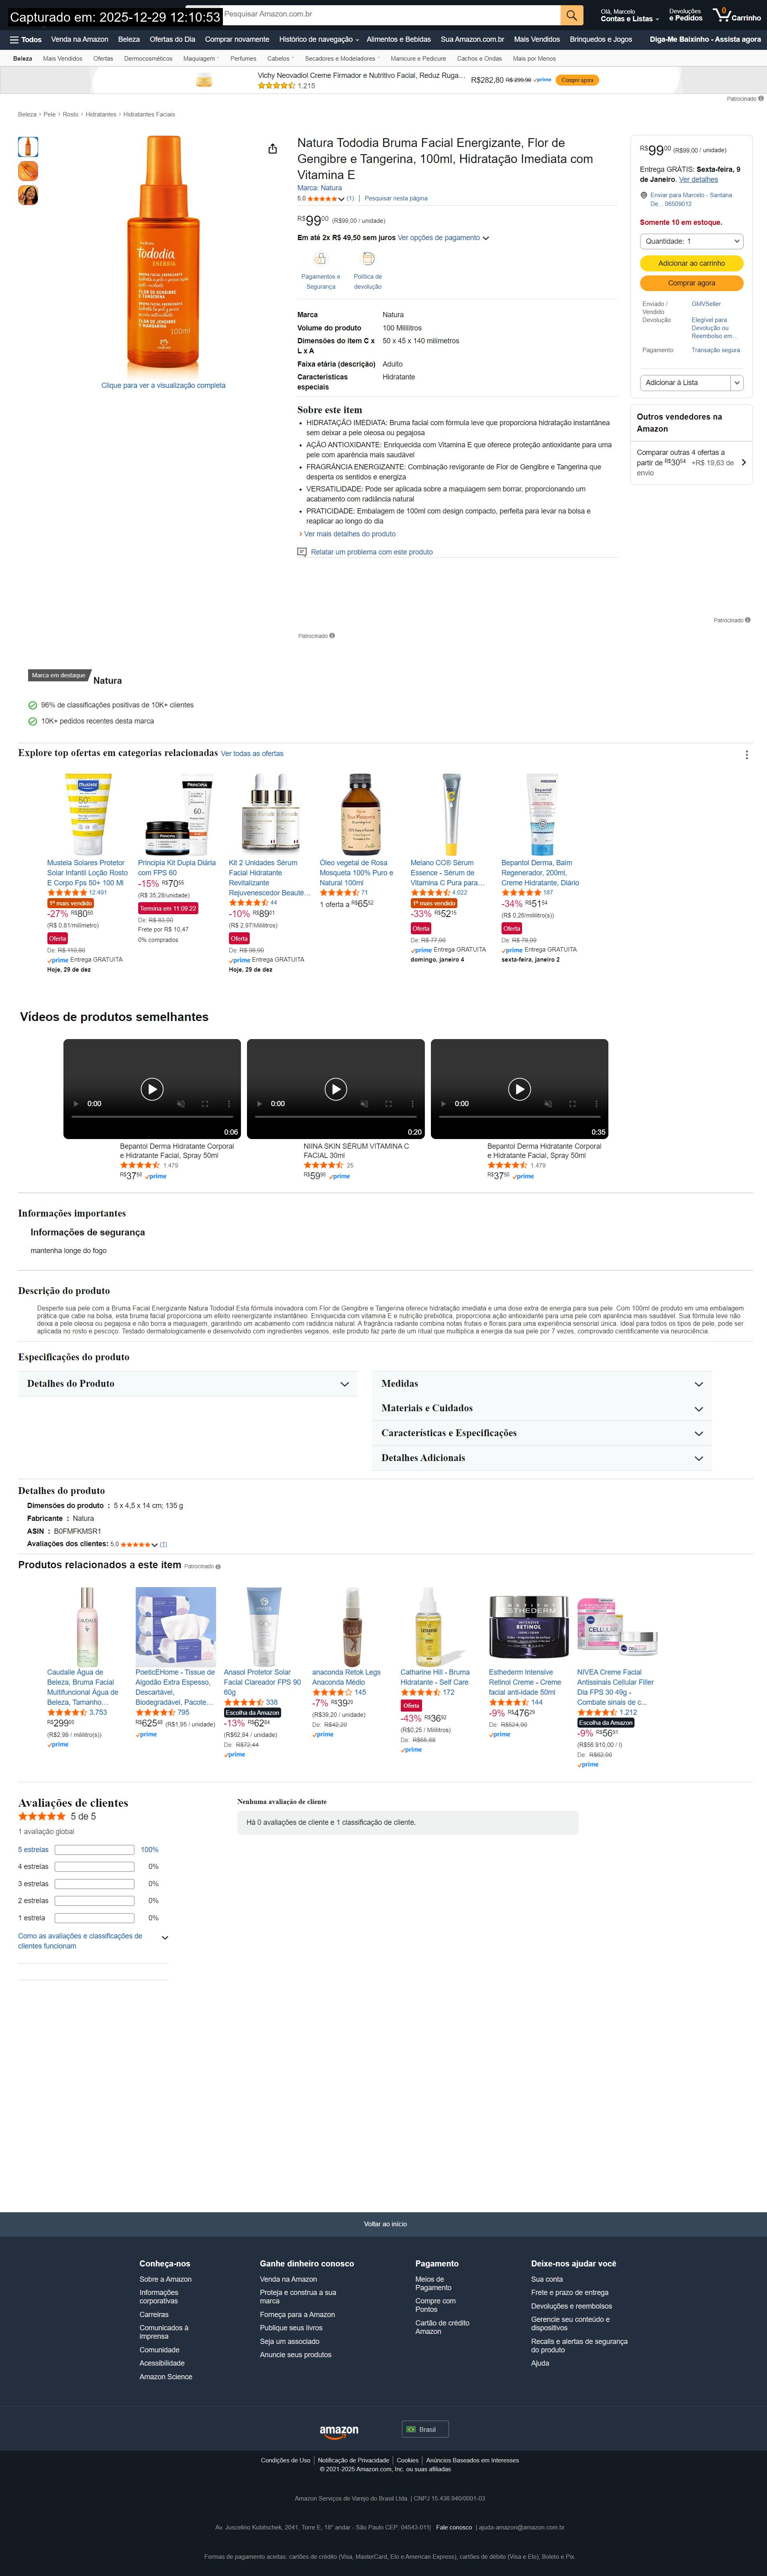Mute the third similar-product video
The image size is (767, 2576).
(x=548, y=1104)
